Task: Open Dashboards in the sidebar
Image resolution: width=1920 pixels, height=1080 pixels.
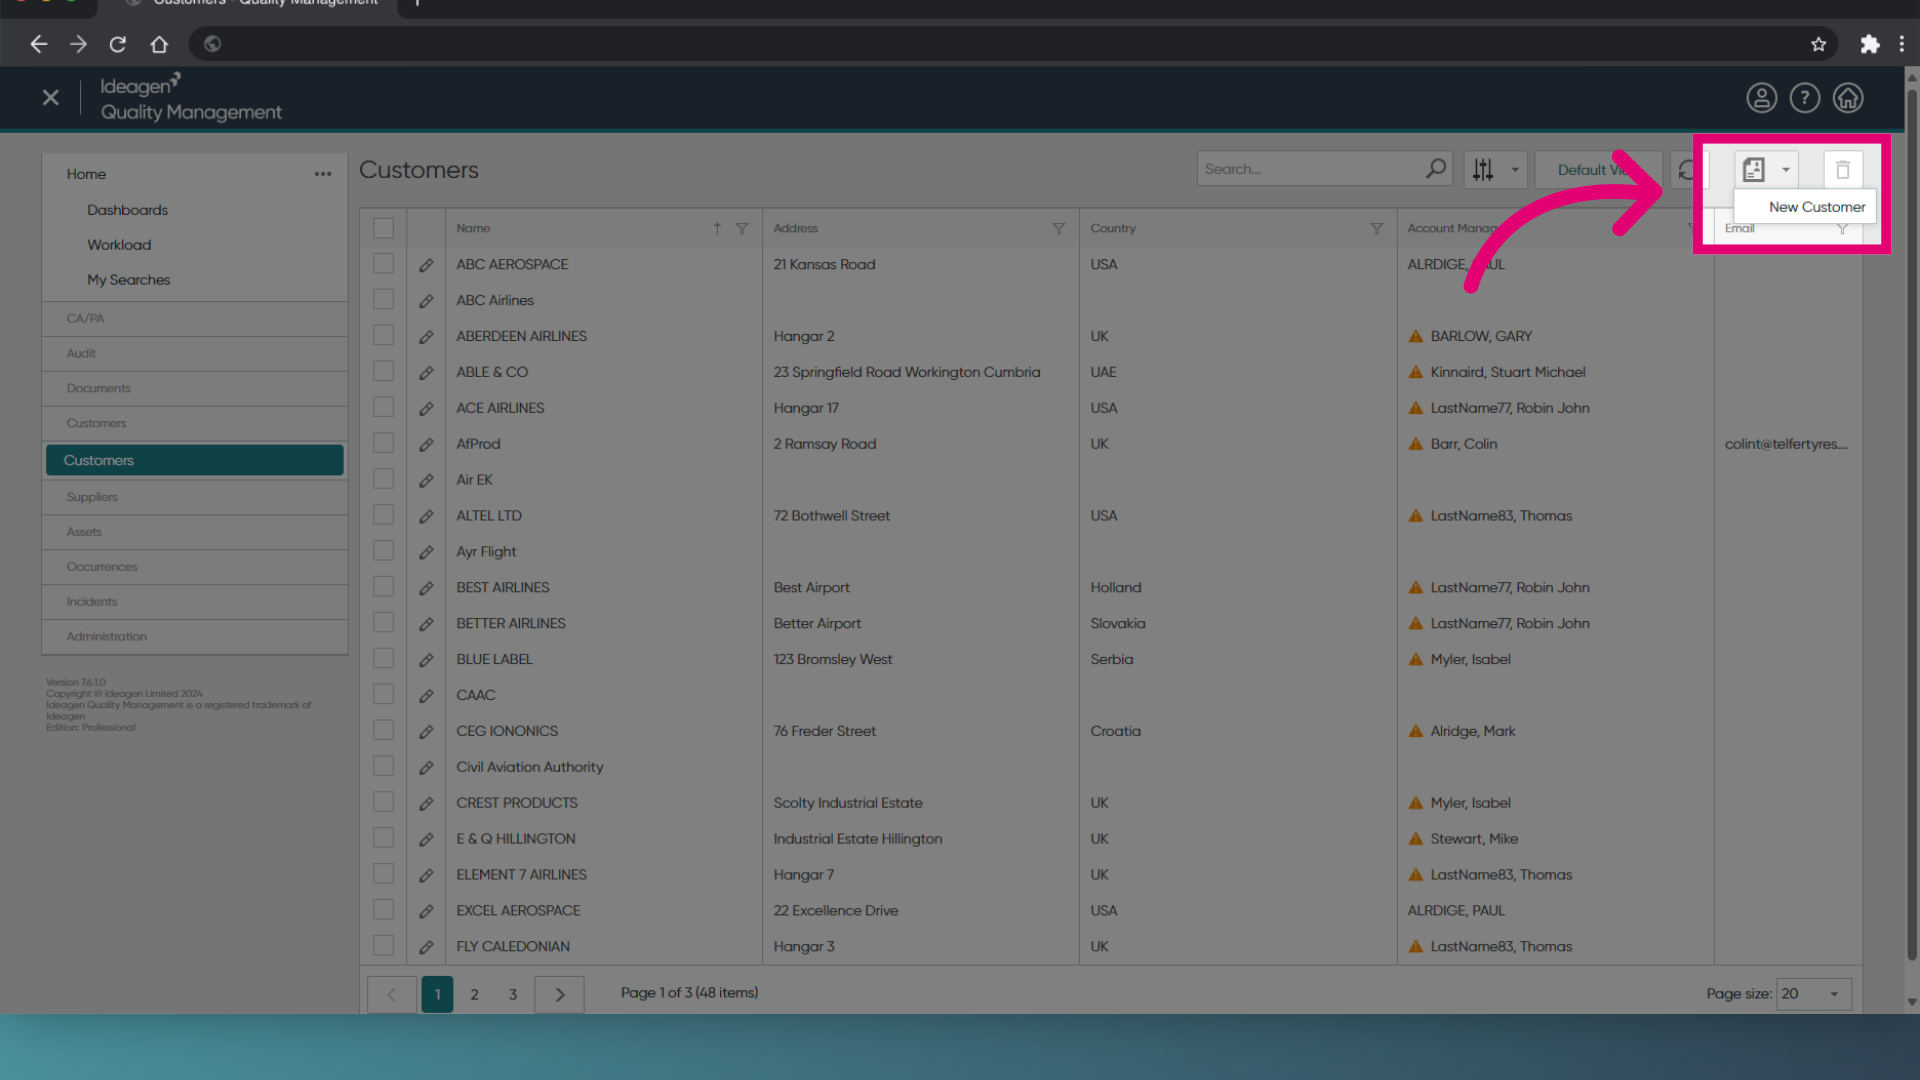Action: (x=127, y=210)
